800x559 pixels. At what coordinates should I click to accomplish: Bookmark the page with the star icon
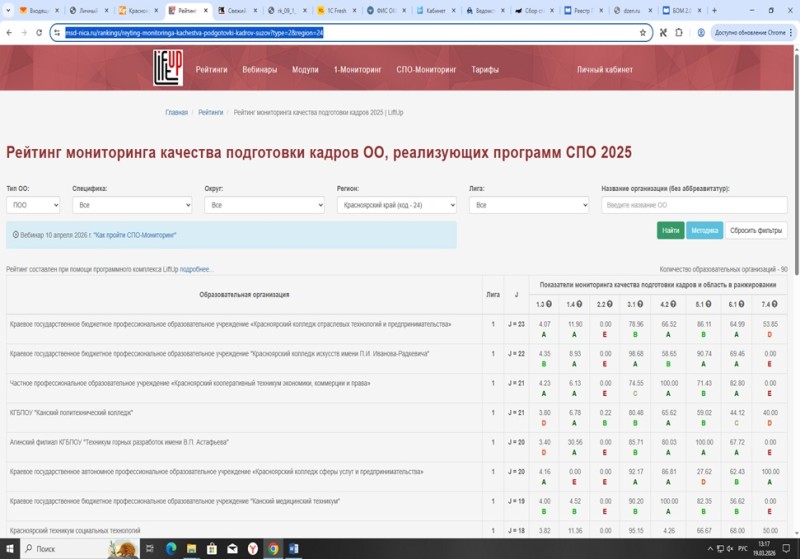(x=643, y=32)
